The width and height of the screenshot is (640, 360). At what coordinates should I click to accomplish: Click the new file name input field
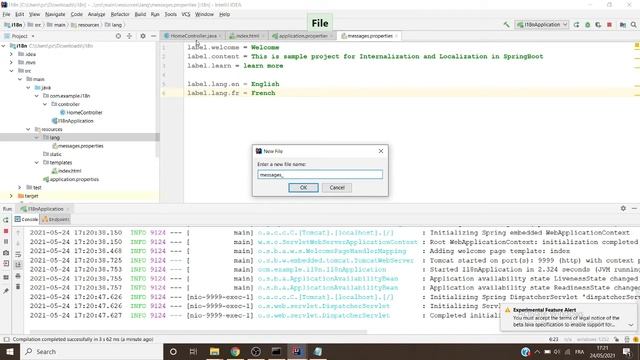click(x=320, y=175)
